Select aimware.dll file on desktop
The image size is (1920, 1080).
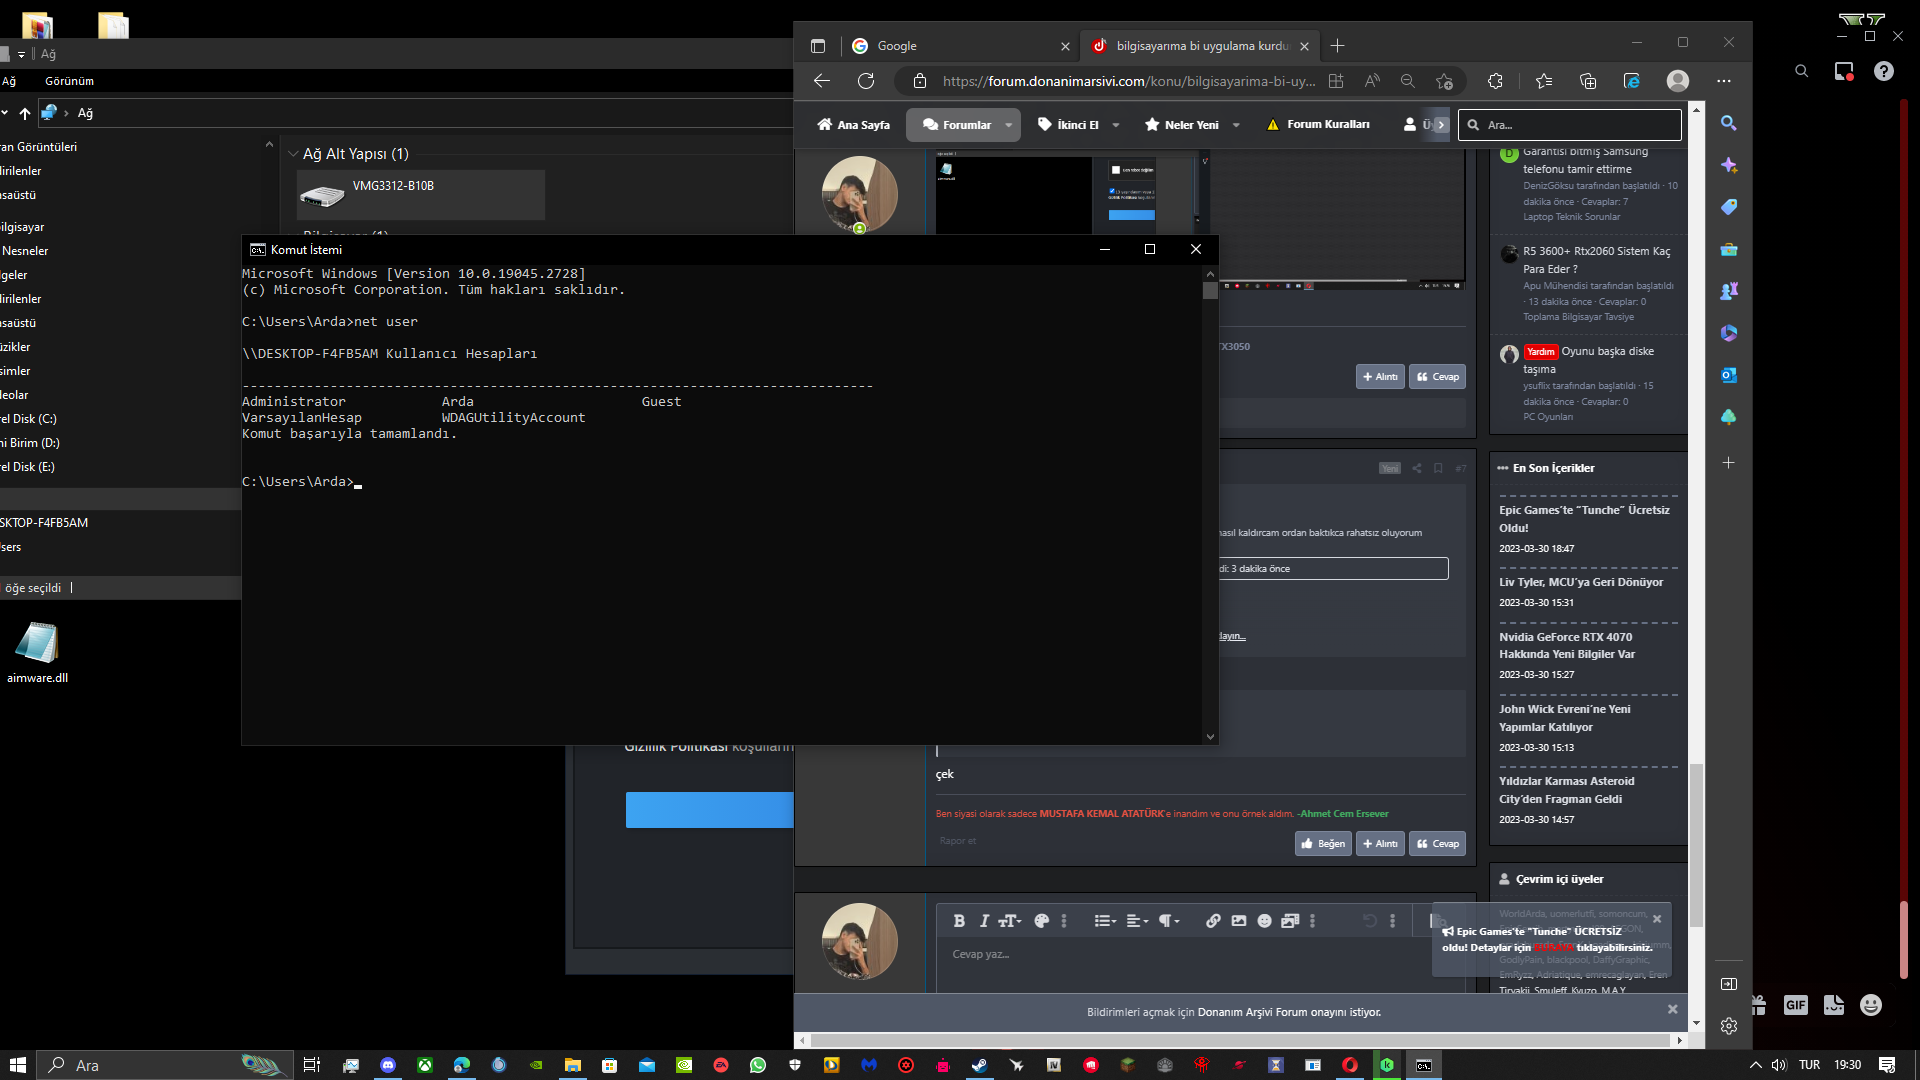coord(37,652)
